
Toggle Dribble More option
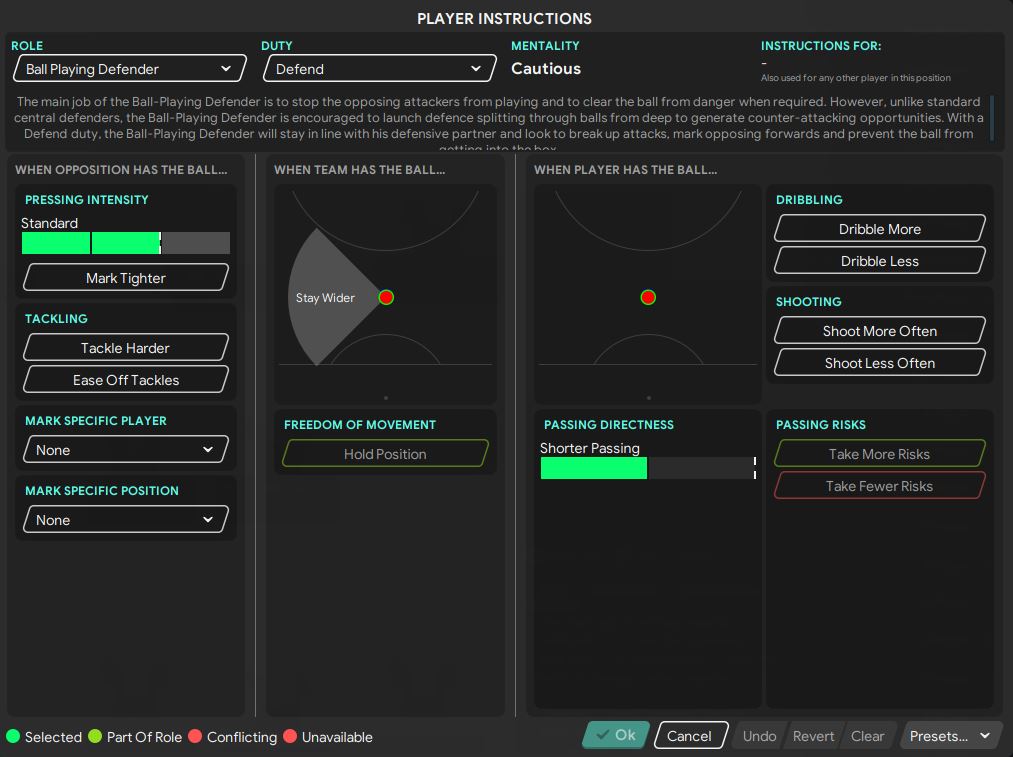(x=880, y=229)
